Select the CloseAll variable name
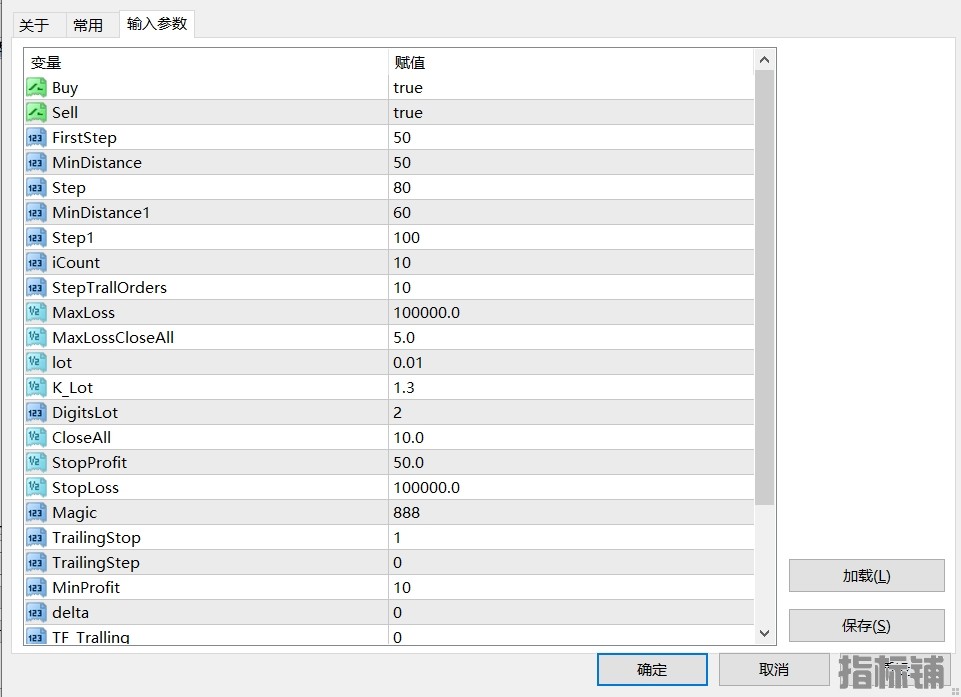The image size is (961, 697). [82, 438]
